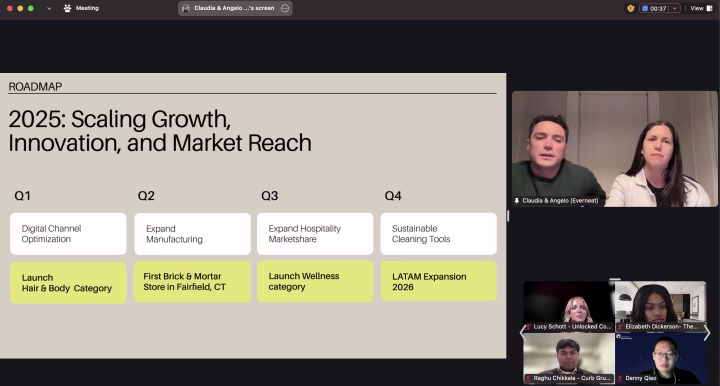
Task: Click the View button
Action: tap(701, 8)
